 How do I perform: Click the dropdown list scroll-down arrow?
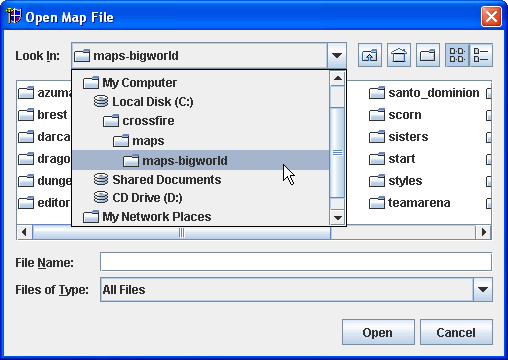pos(338,218)
